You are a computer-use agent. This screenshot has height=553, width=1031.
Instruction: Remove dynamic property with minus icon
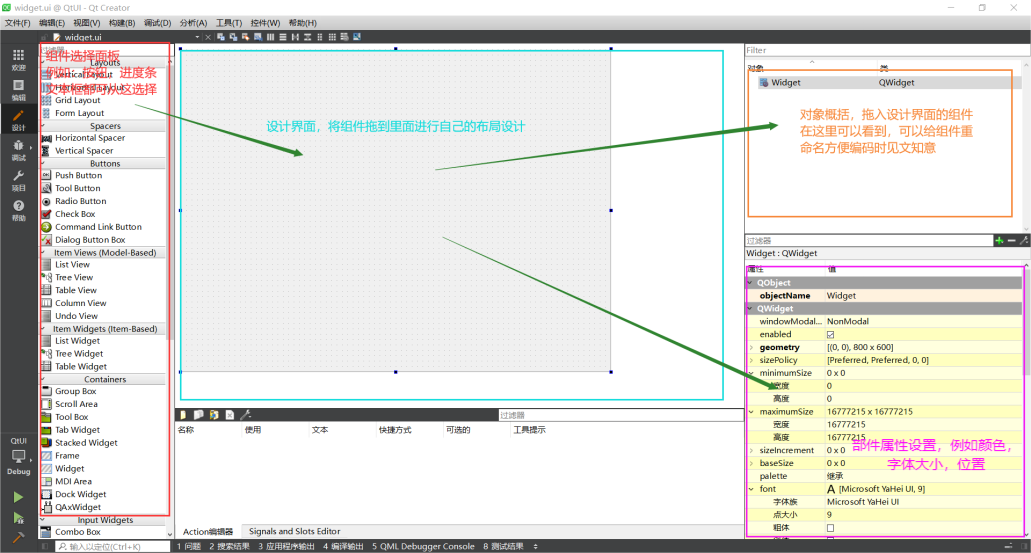tap(1011, 241)
